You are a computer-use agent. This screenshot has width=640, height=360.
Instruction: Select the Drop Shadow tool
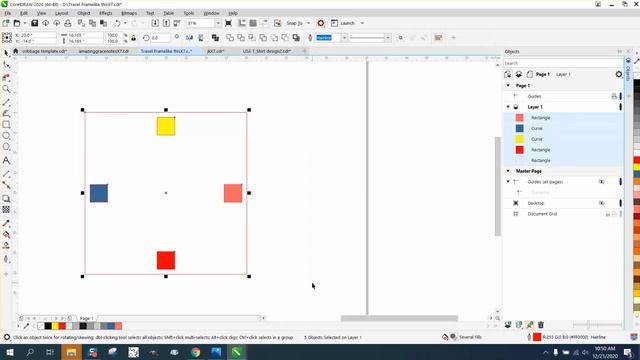tap(6, 198)
